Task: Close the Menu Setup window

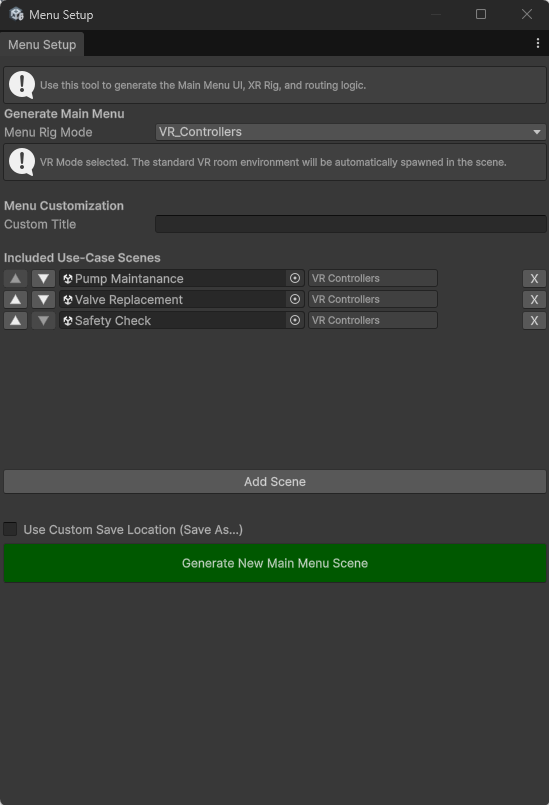Action: [x=527, y=14]
